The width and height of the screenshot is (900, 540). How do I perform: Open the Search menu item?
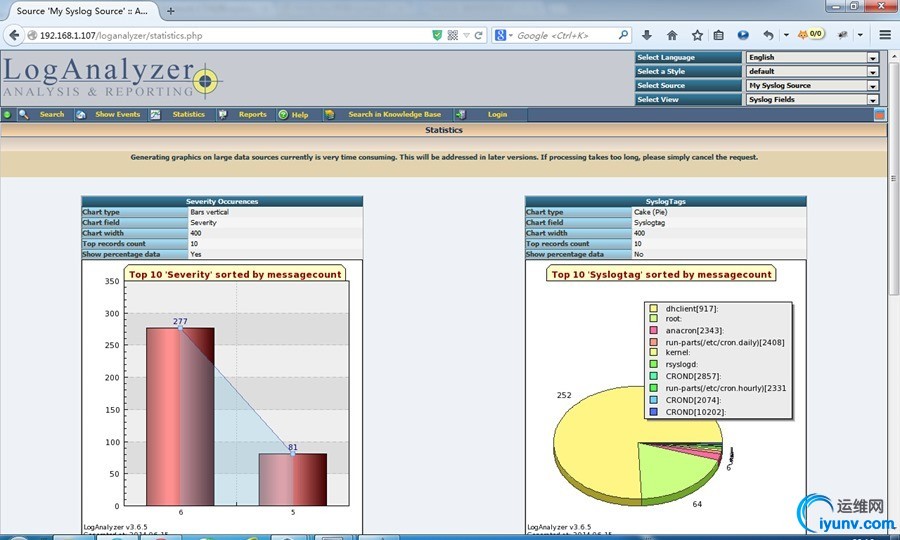click(52, 114)
